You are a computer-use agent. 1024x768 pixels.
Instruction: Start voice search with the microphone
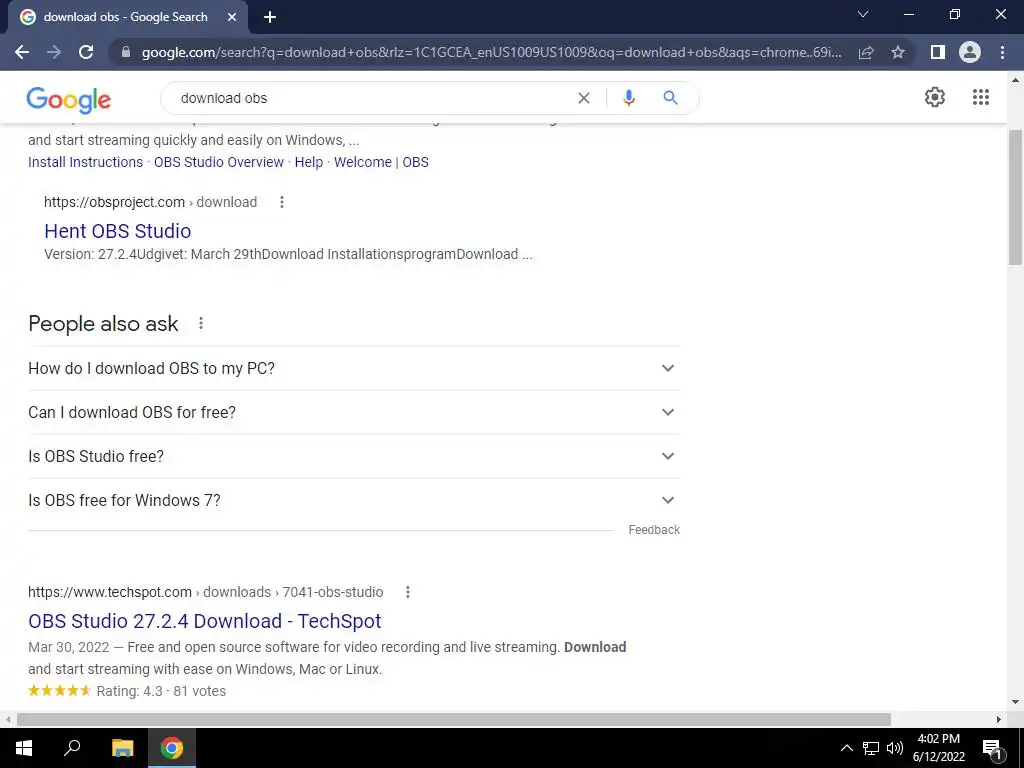pyautogui.click(x=629, y=98)
